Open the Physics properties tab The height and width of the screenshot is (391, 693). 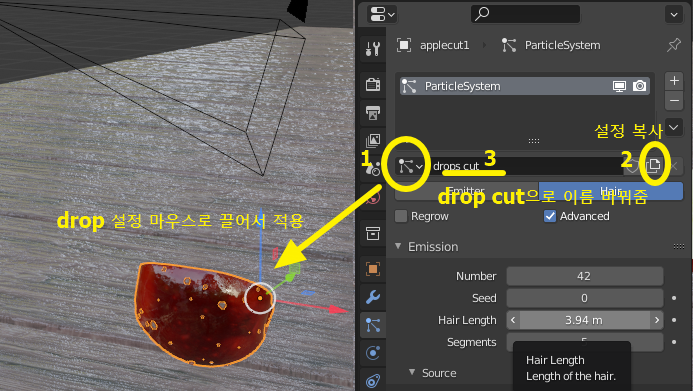pyautogui.click(x=373, y=353)
